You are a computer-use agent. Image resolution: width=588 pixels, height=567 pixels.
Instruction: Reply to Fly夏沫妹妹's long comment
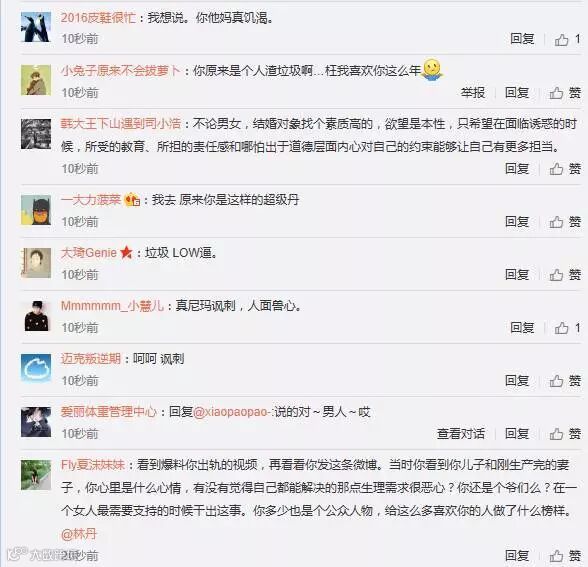point(517,555)
